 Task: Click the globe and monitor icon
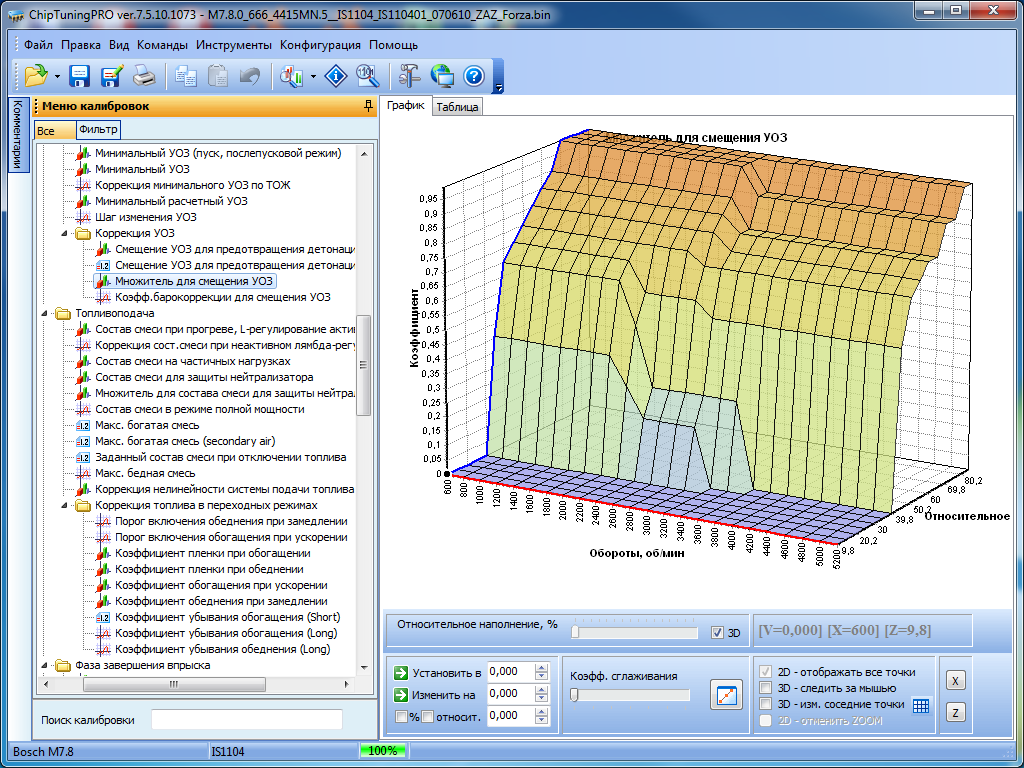coord(441,76)
